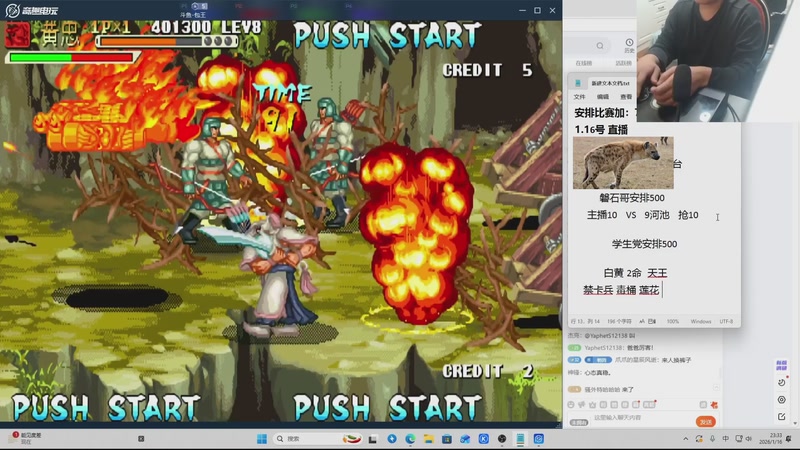The width and height of the screenshot is (800, 450).
Task: Open the Windows Start button
Action: pyautogui.click(x=262, y=439)
